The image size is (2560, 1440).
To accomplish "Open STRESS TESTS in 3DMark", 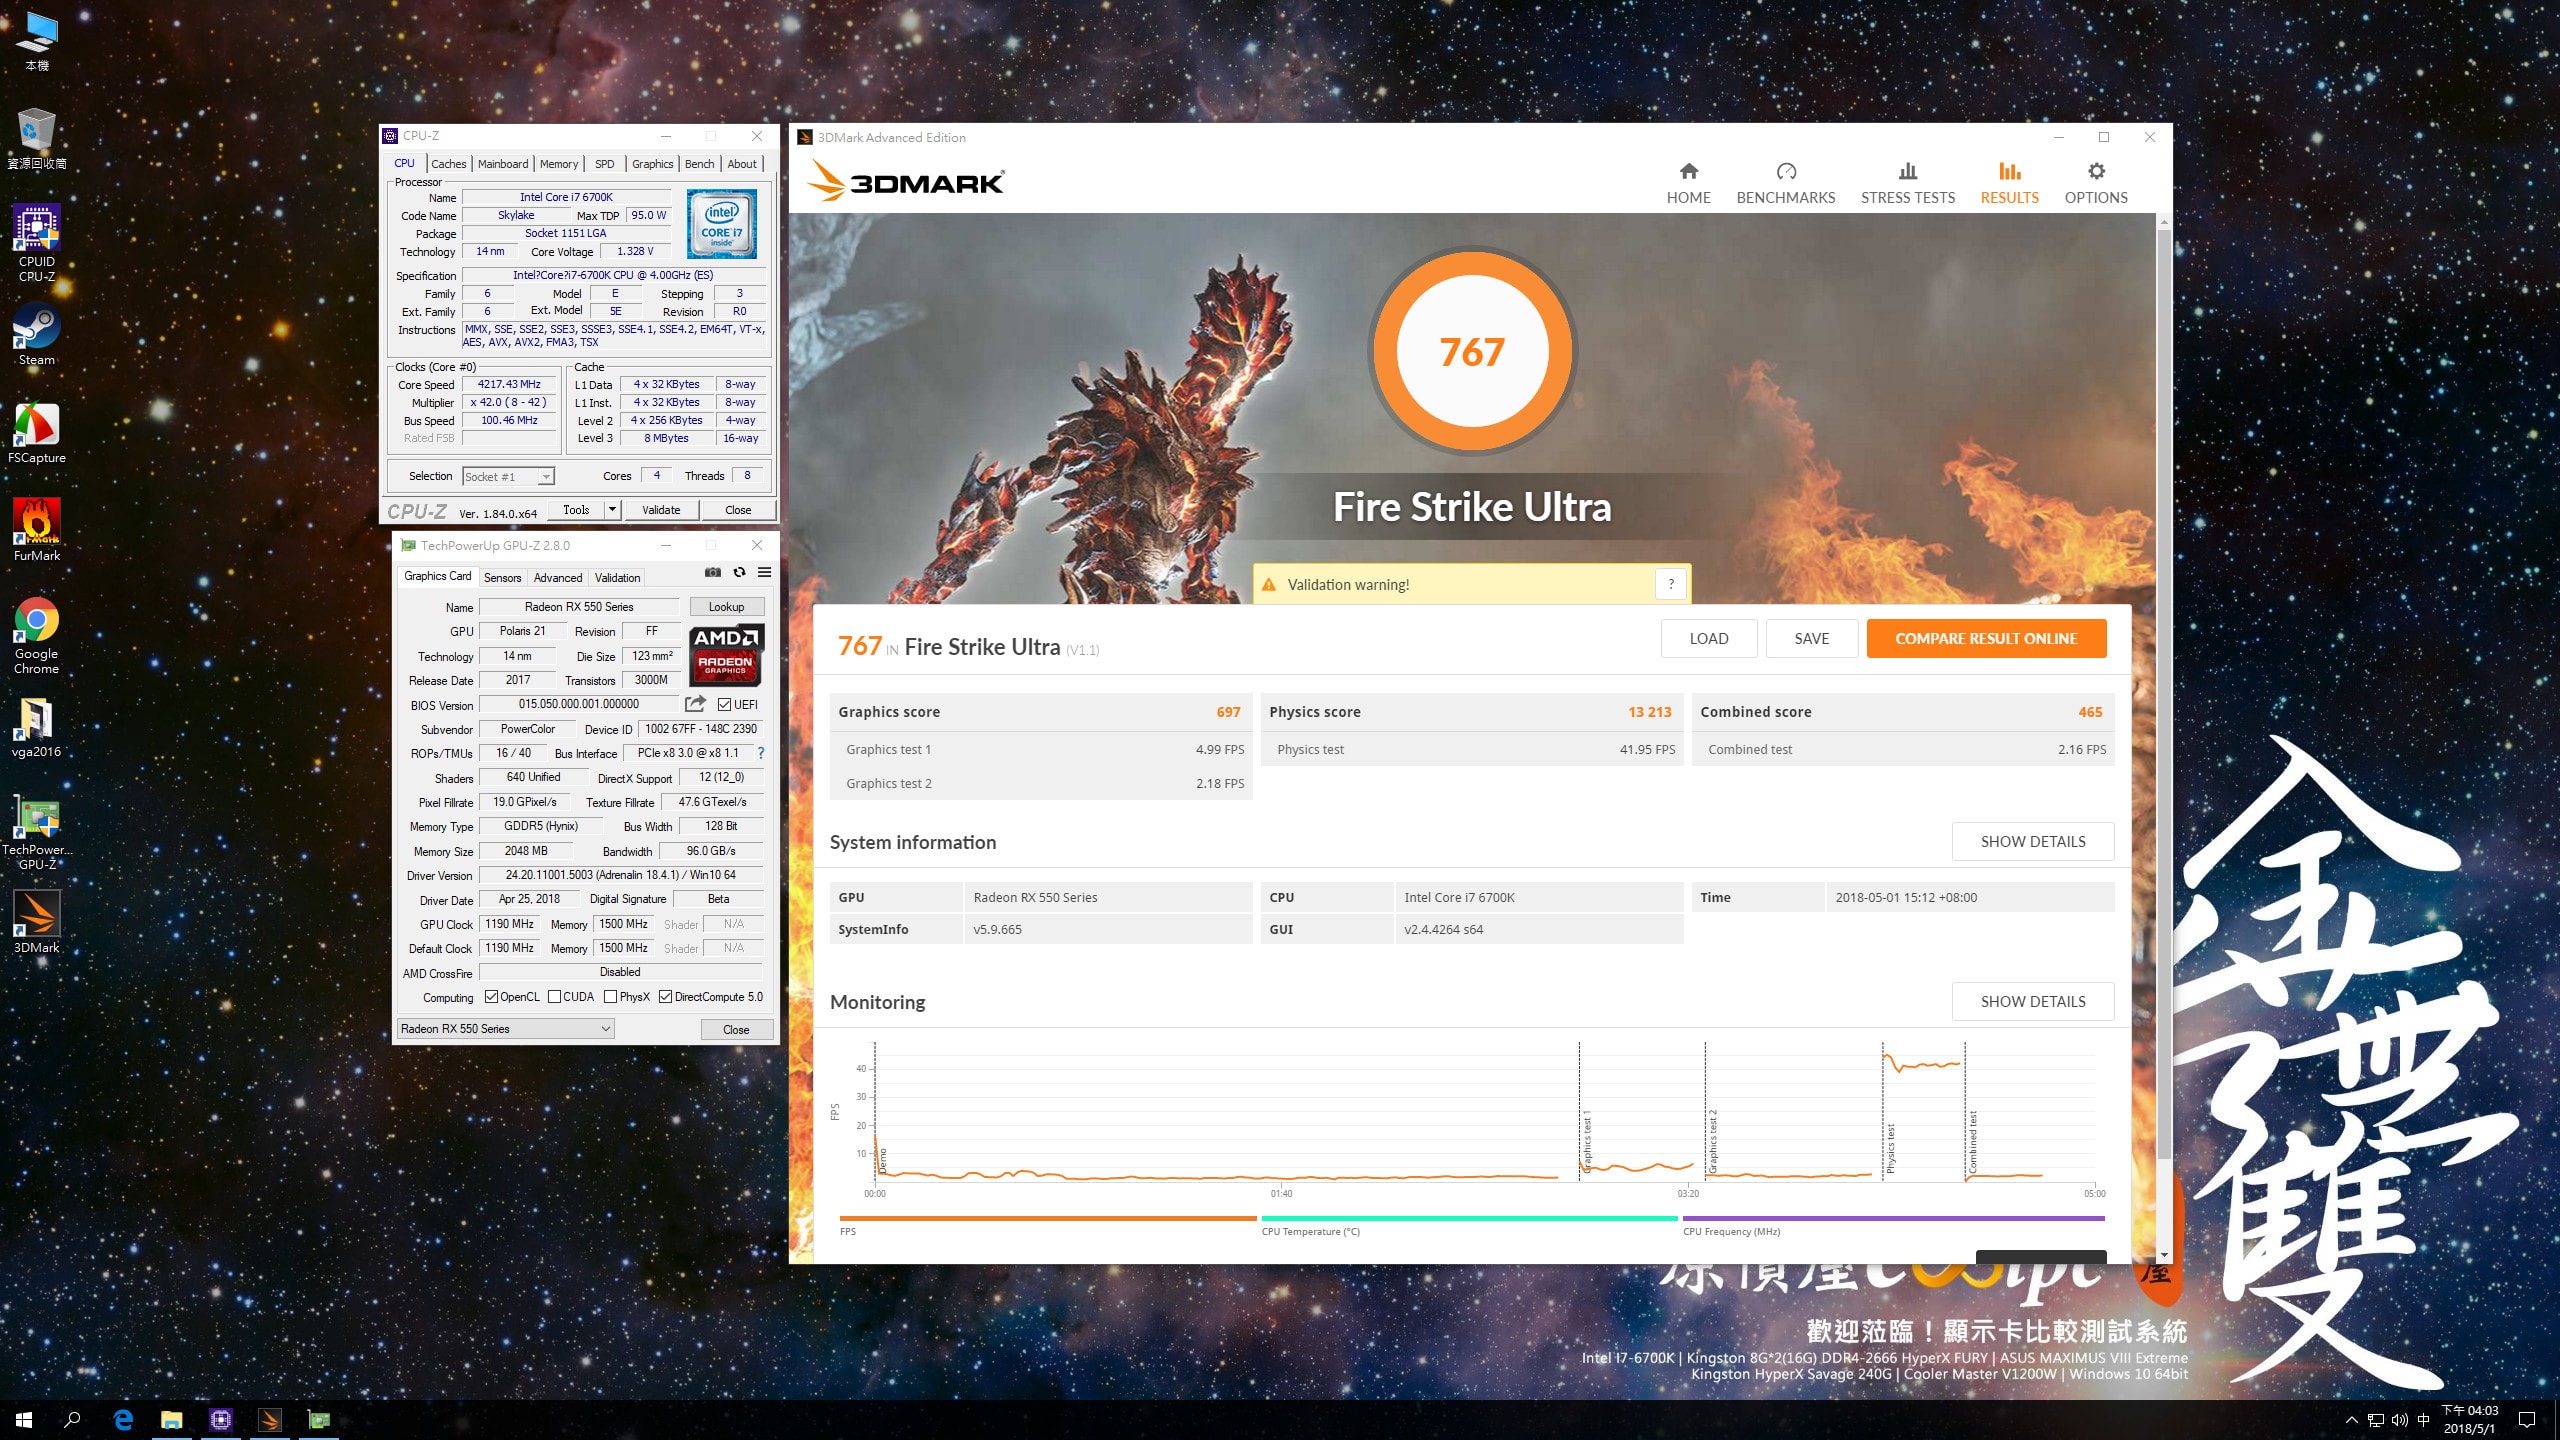I will [1907, 183].
